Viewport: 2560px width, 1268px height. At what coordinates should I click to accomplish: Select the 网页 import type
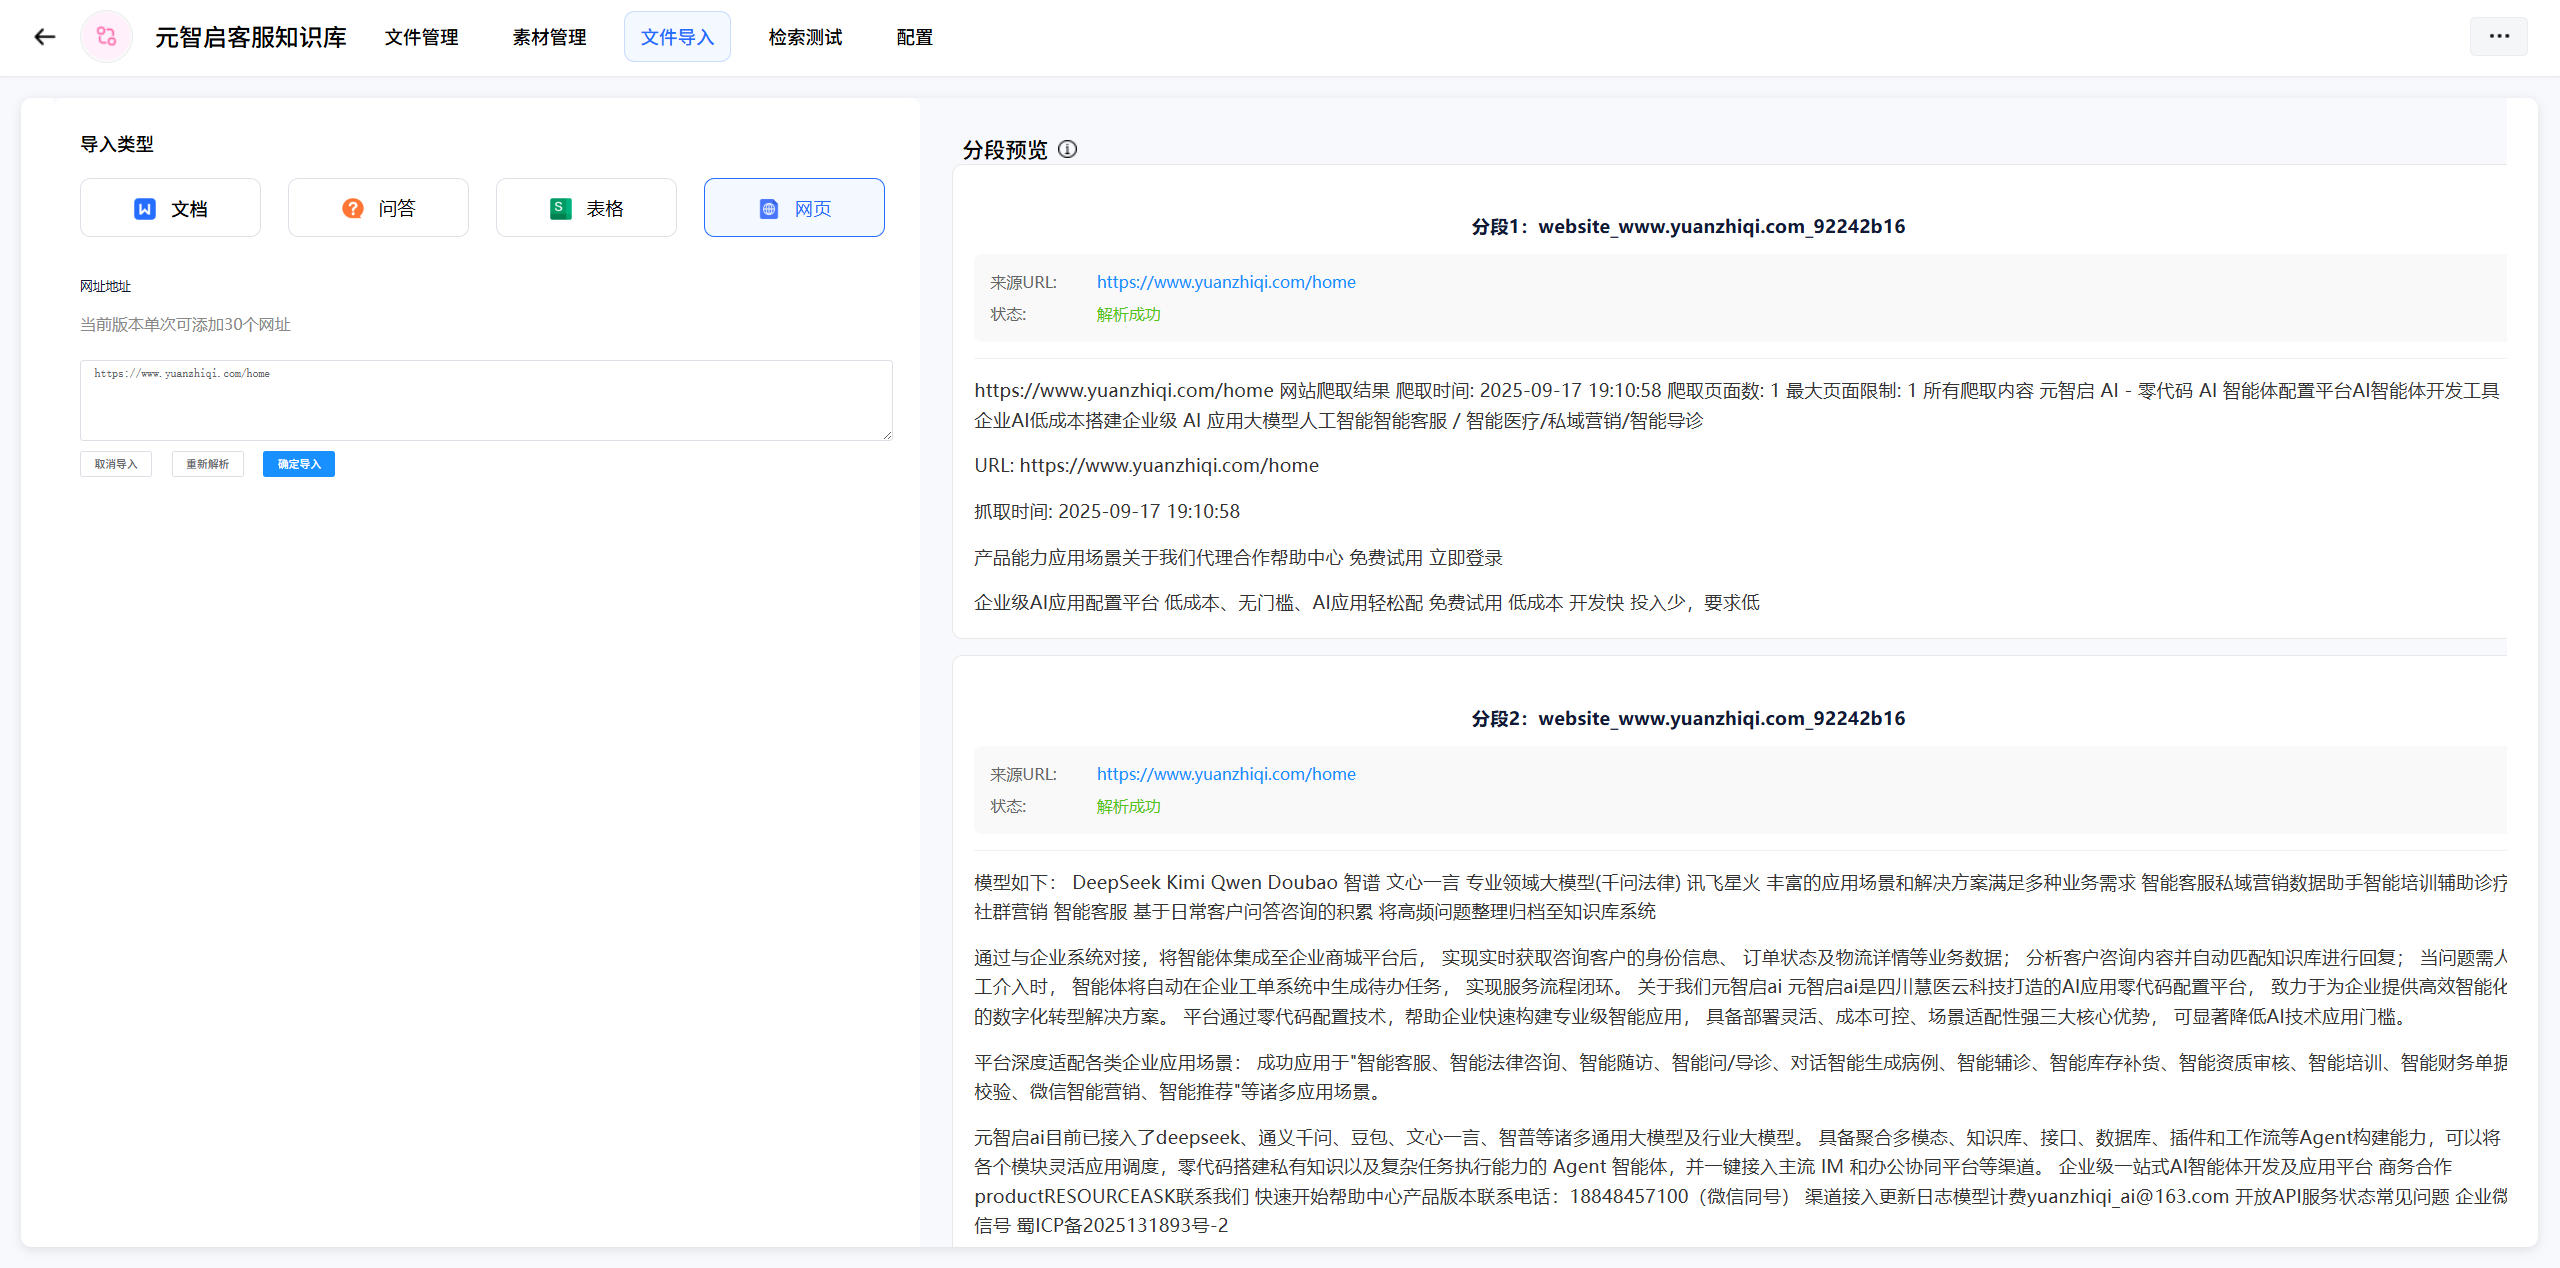click(794, 208)
